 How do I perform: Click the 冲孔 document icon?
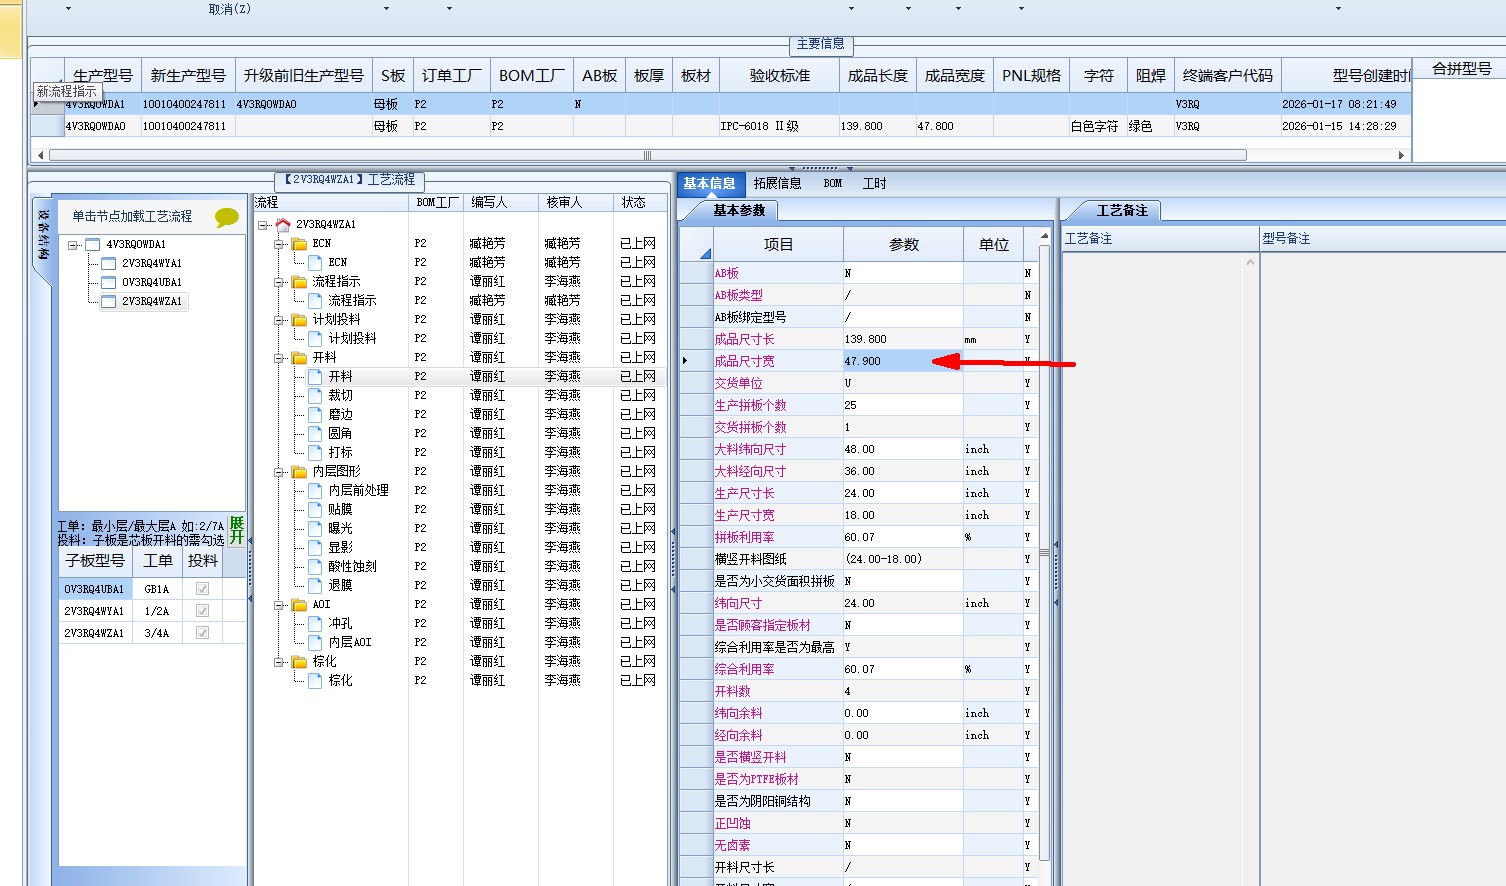point(315,624)
